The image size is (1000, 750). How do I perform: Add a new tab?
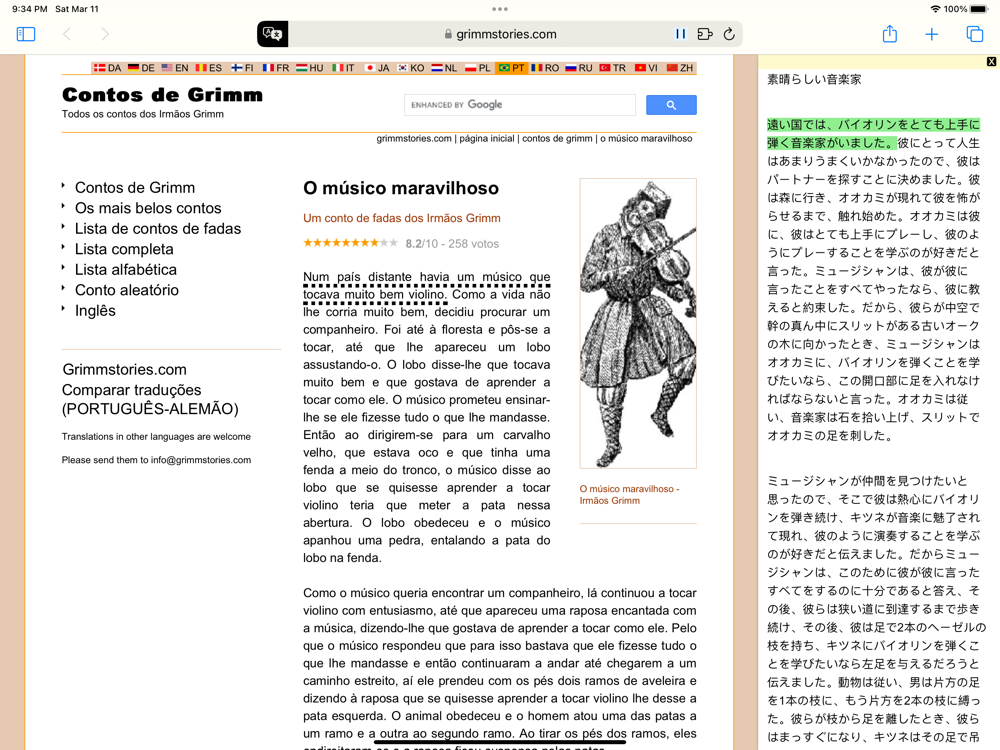pos(931,34)
